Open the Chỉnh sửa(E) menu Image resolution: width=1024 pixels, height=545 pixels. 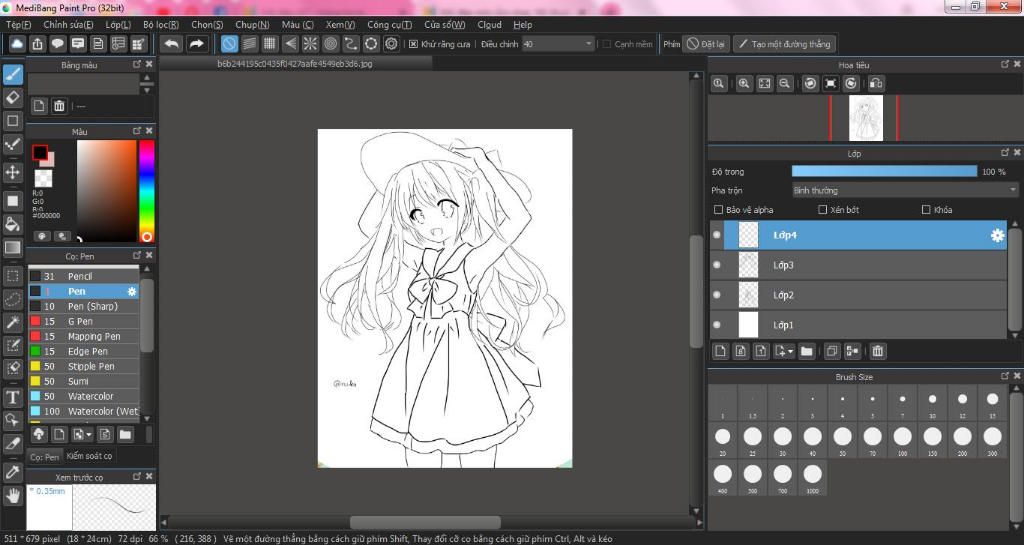click(x=69, y=25)
